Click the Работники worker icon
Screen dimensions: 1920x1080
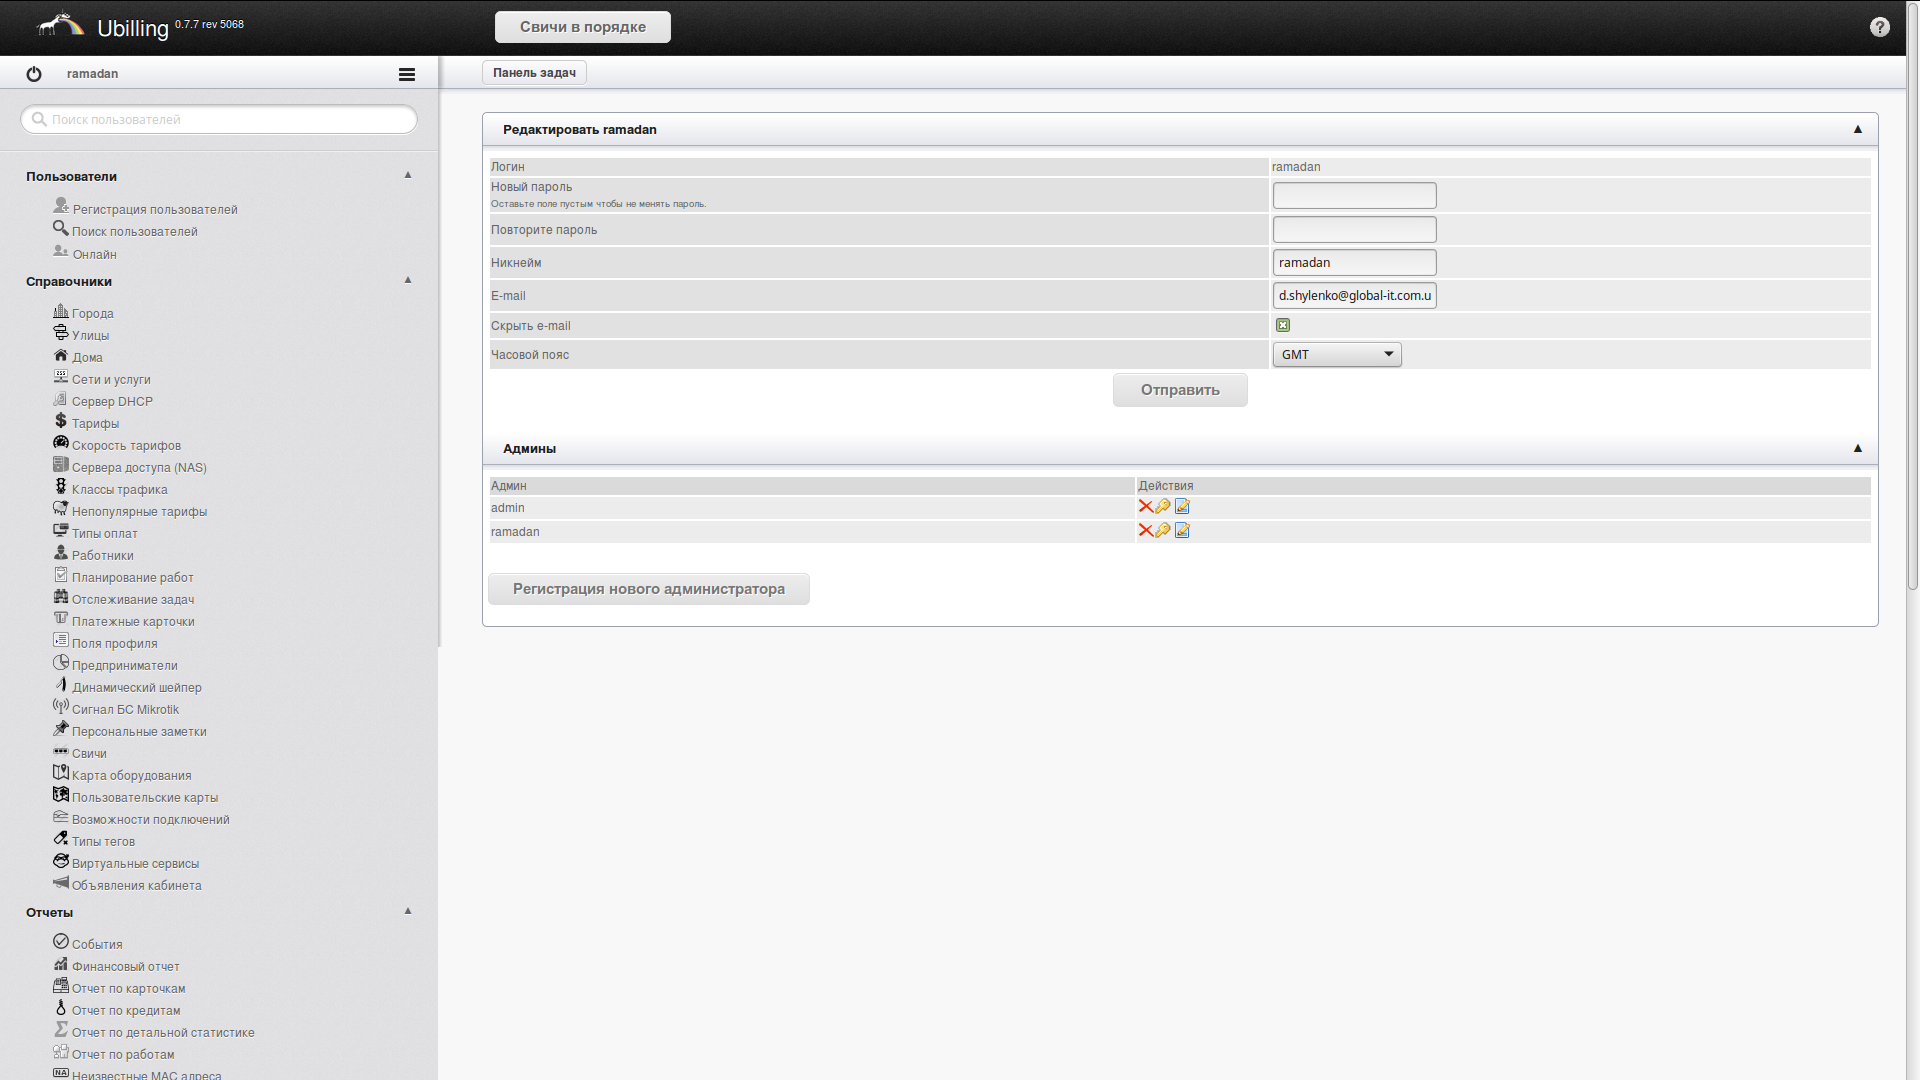coord(61,553)
